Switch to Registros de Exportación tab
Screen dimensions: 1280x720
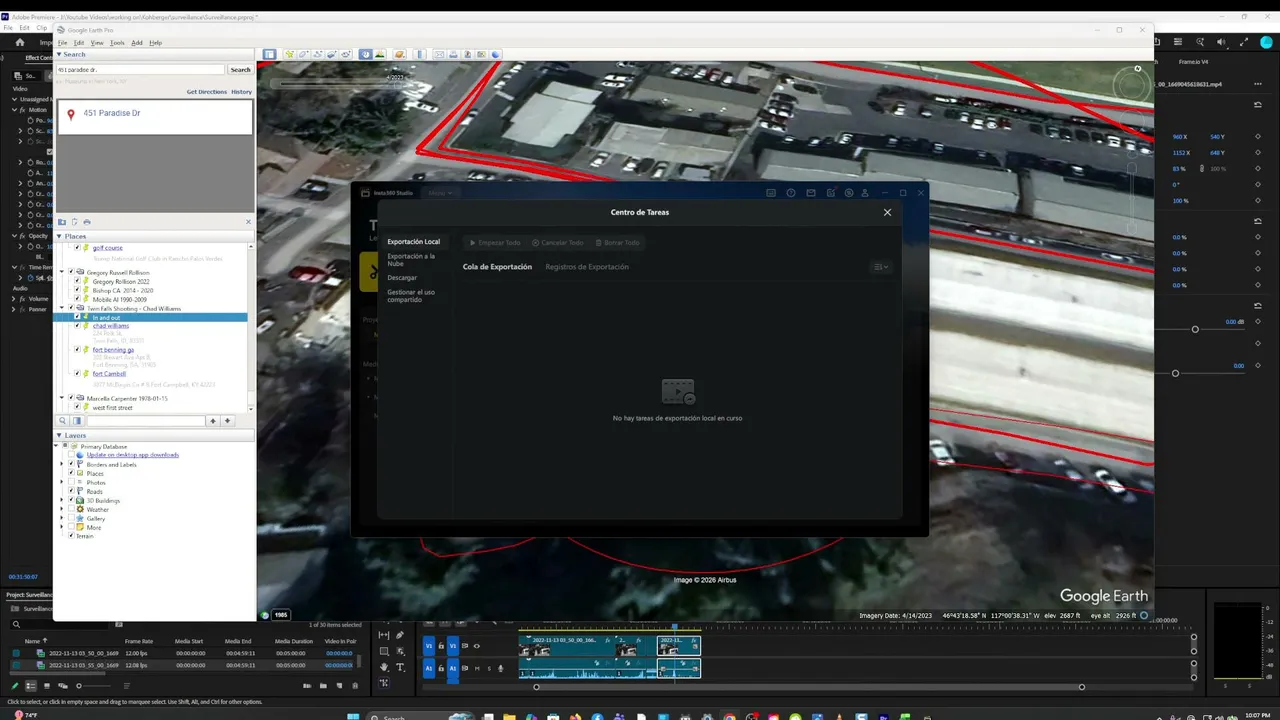587,267
